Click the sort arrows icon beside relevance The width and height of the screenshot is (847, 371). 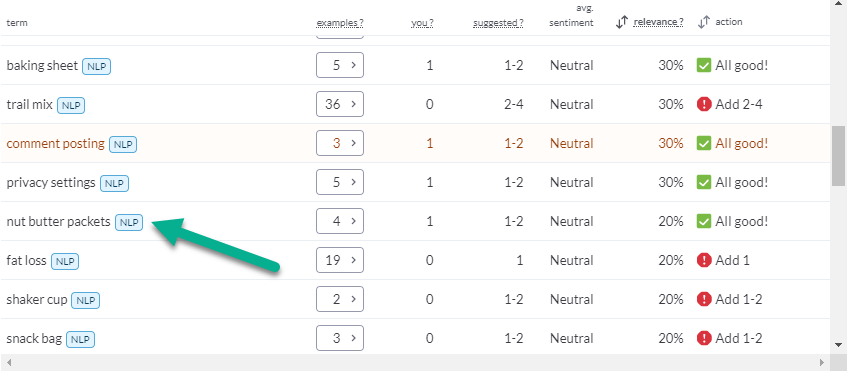pyautogui.click(x=622, y=22)
